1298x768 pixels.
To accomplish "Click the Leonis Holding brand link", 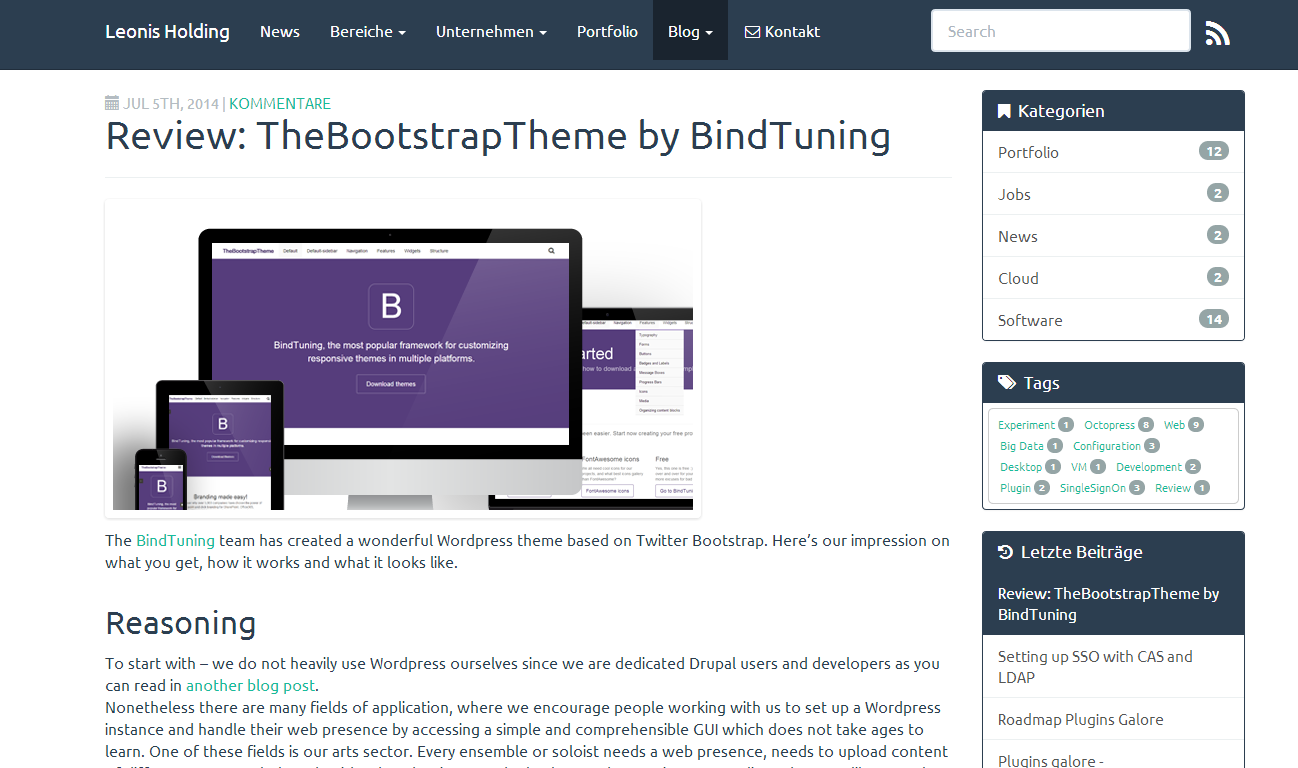I will click(x=167, y=32).
